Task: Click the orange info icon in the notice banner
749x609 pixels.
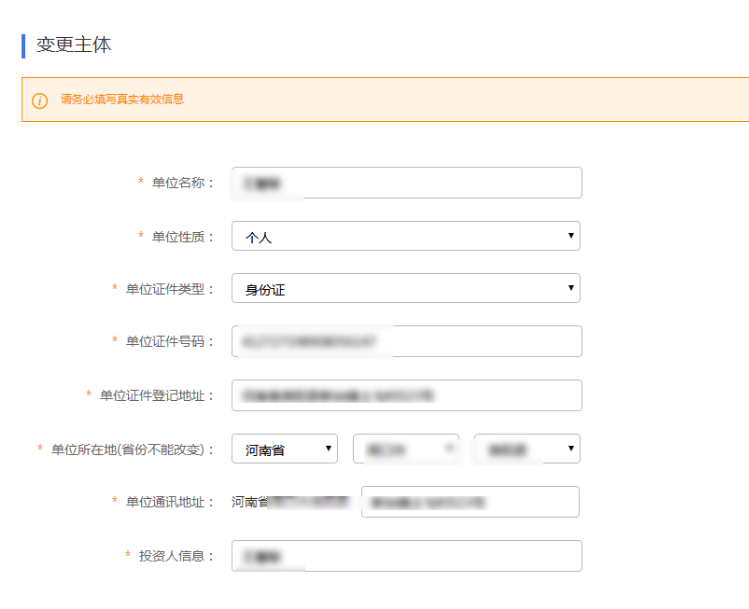Action: click(40, 100)
